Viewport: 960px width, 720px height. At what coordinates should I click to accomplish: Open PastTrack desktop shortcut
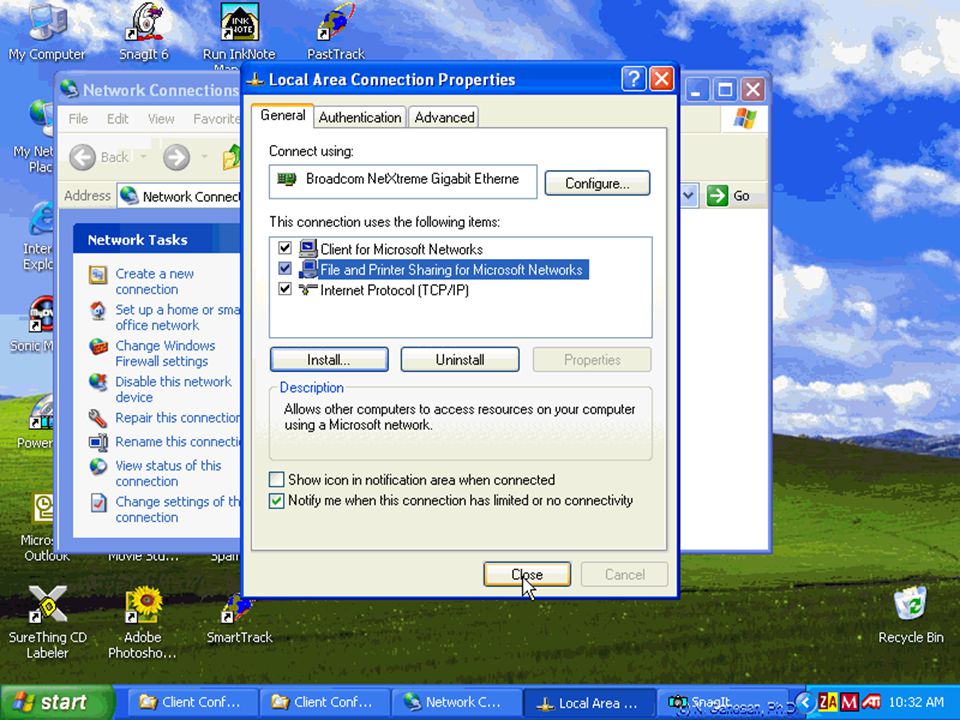336,31
